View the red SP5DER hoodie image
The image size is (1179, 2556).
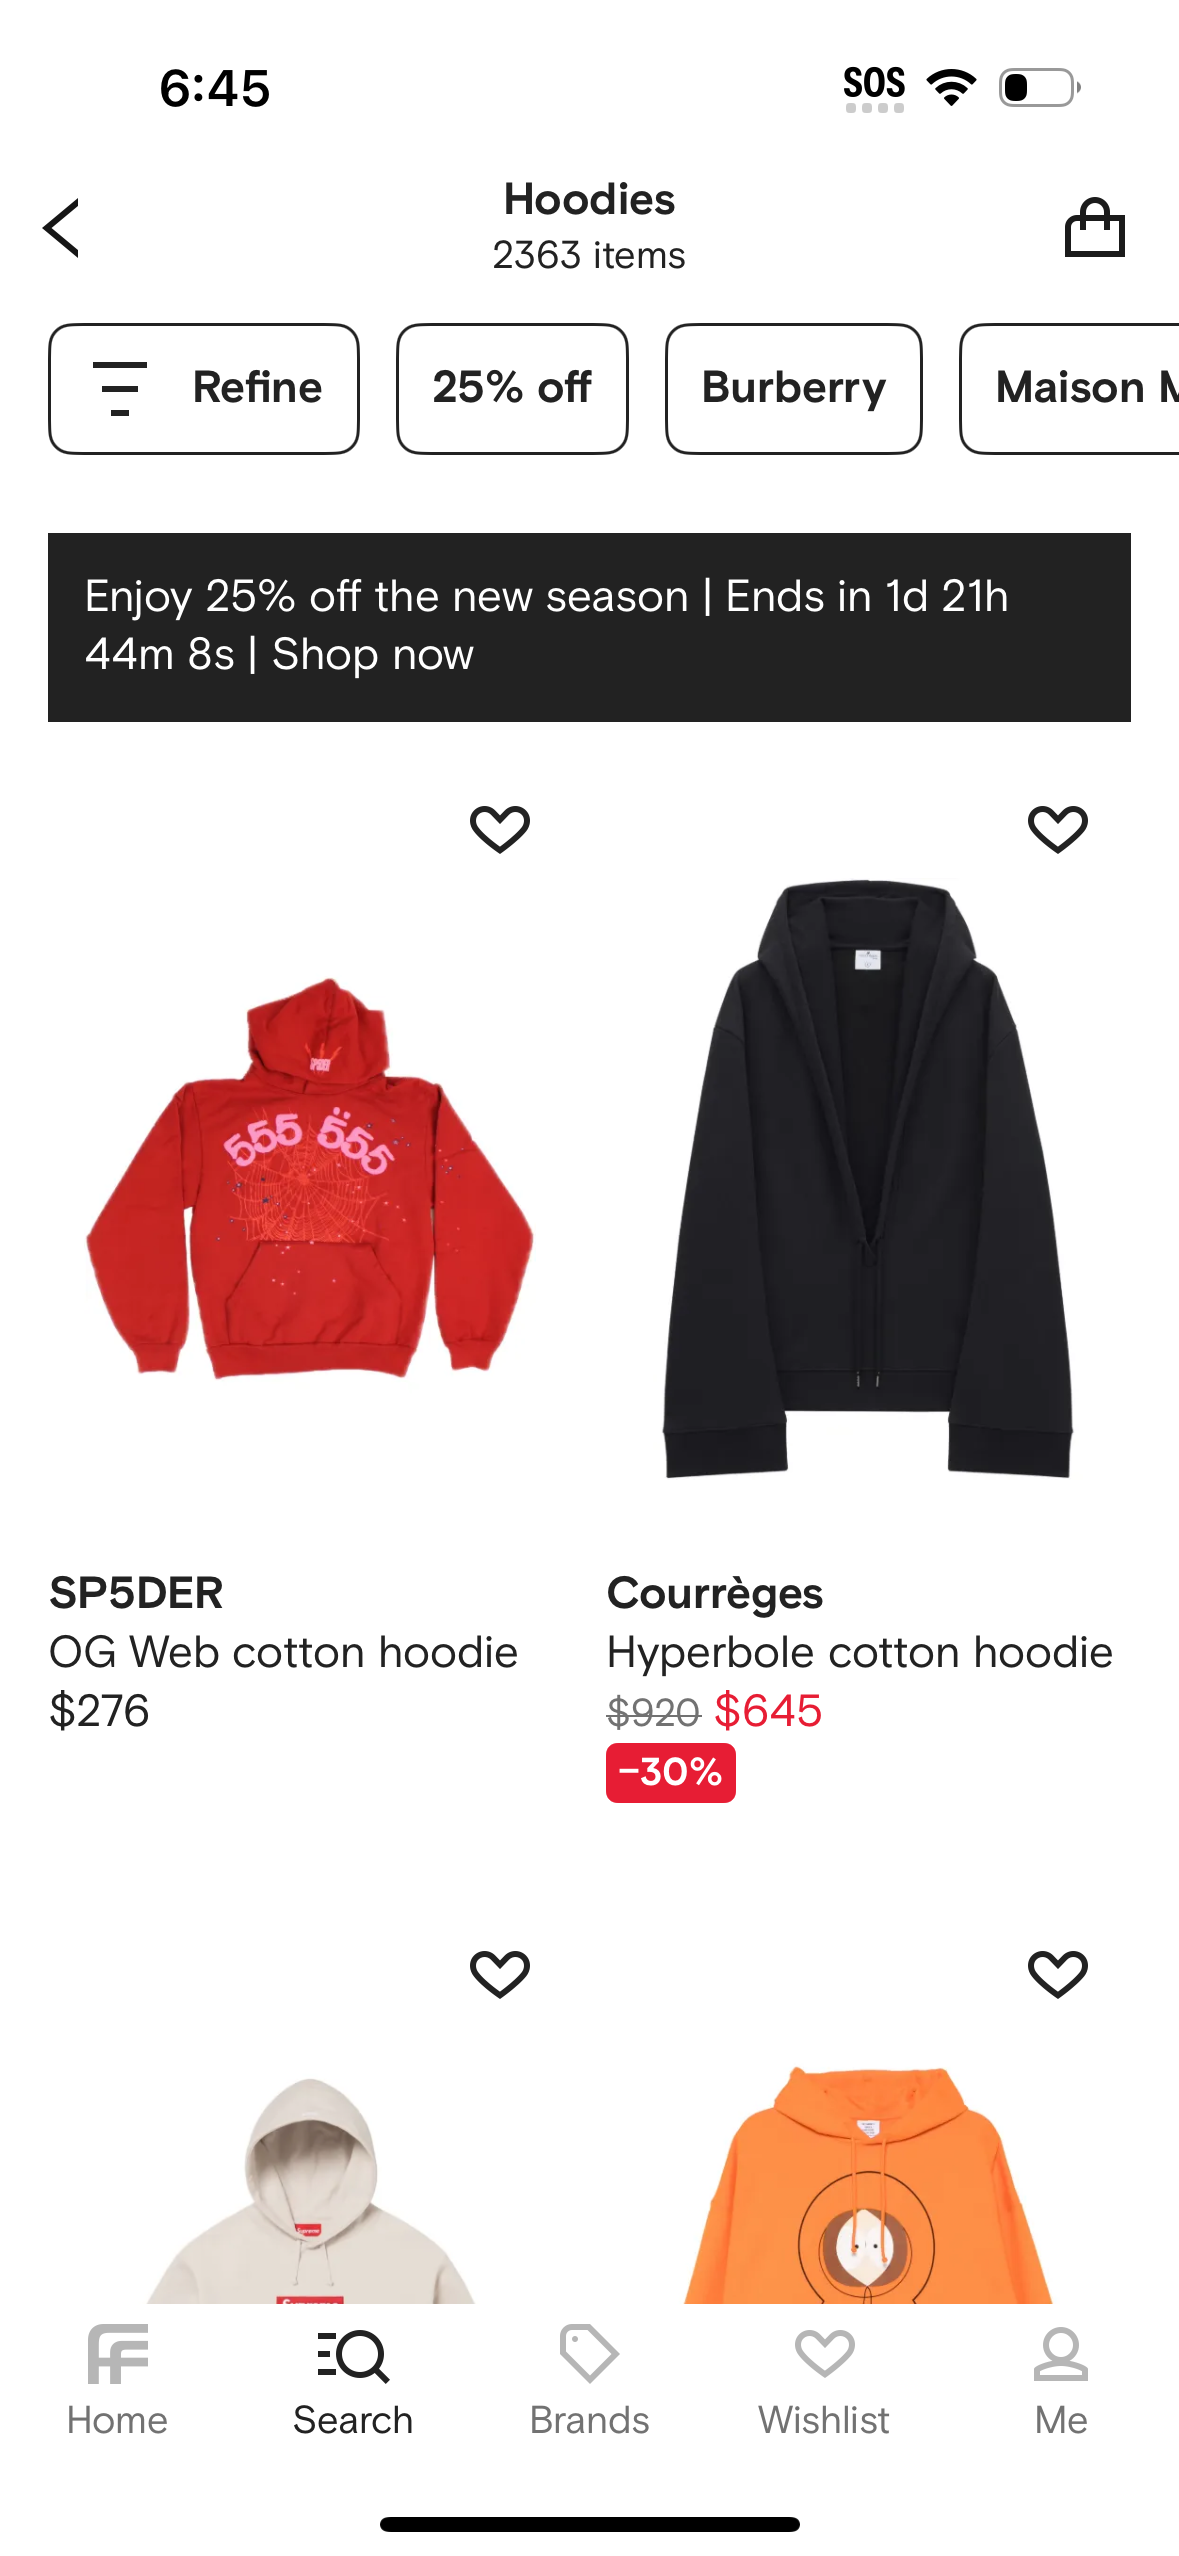[310, 1177]
